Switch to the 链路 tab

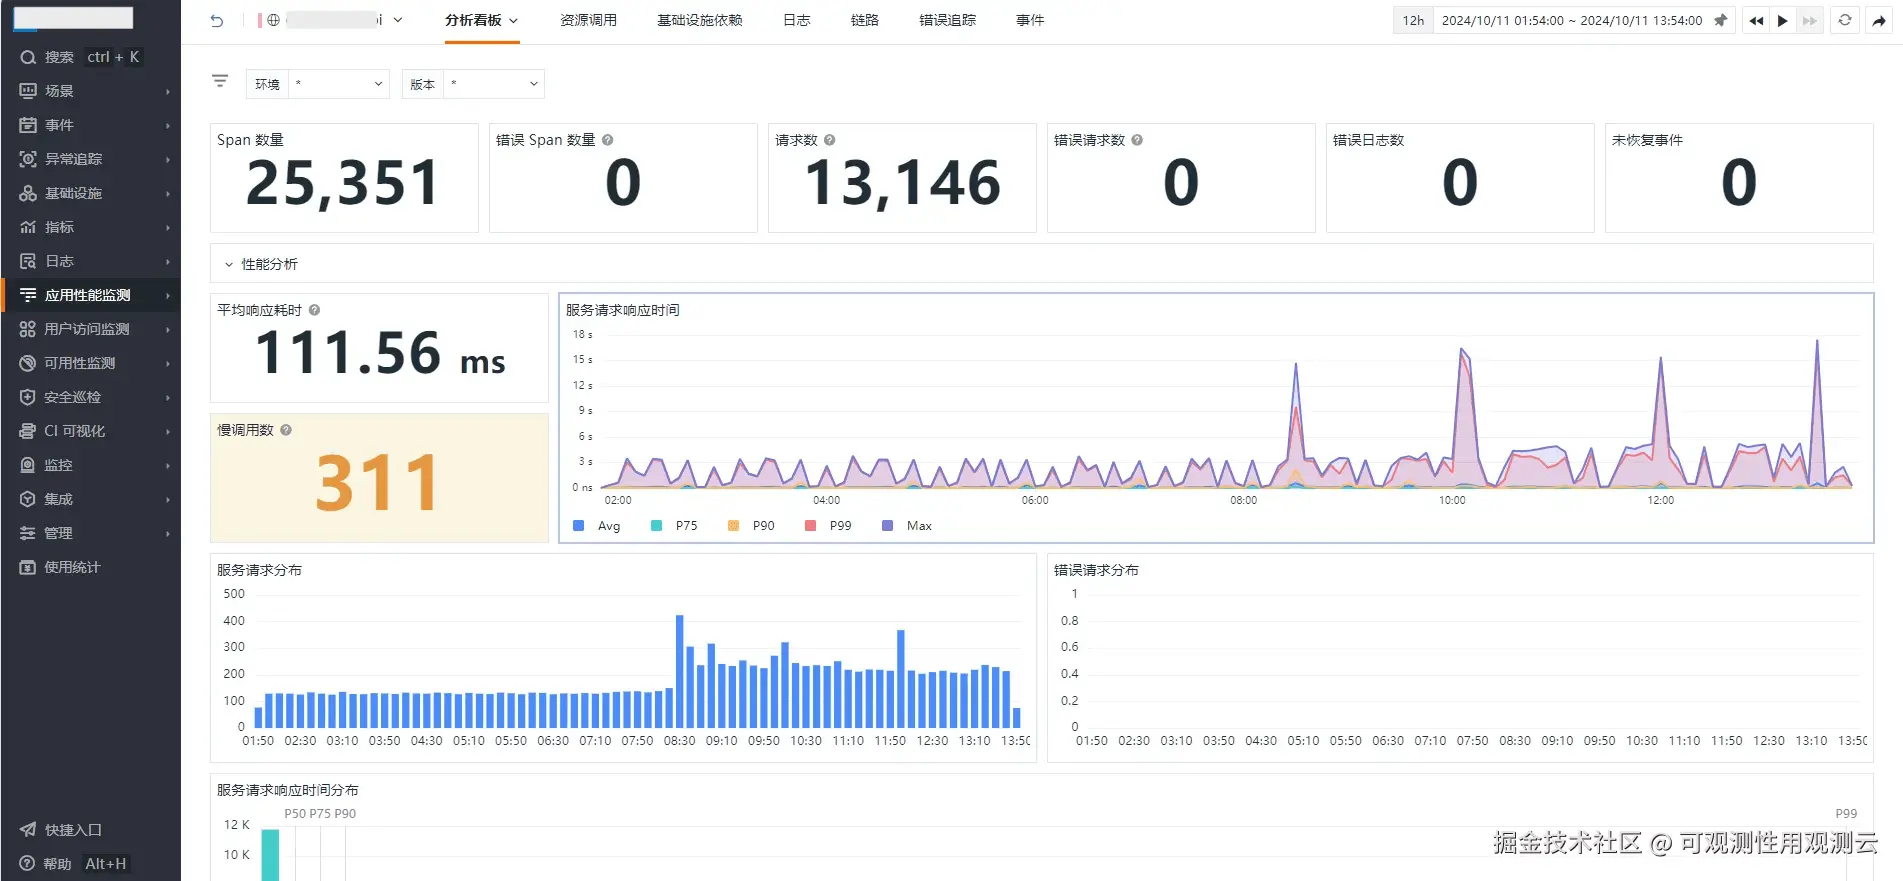click(x=865, y=20)
